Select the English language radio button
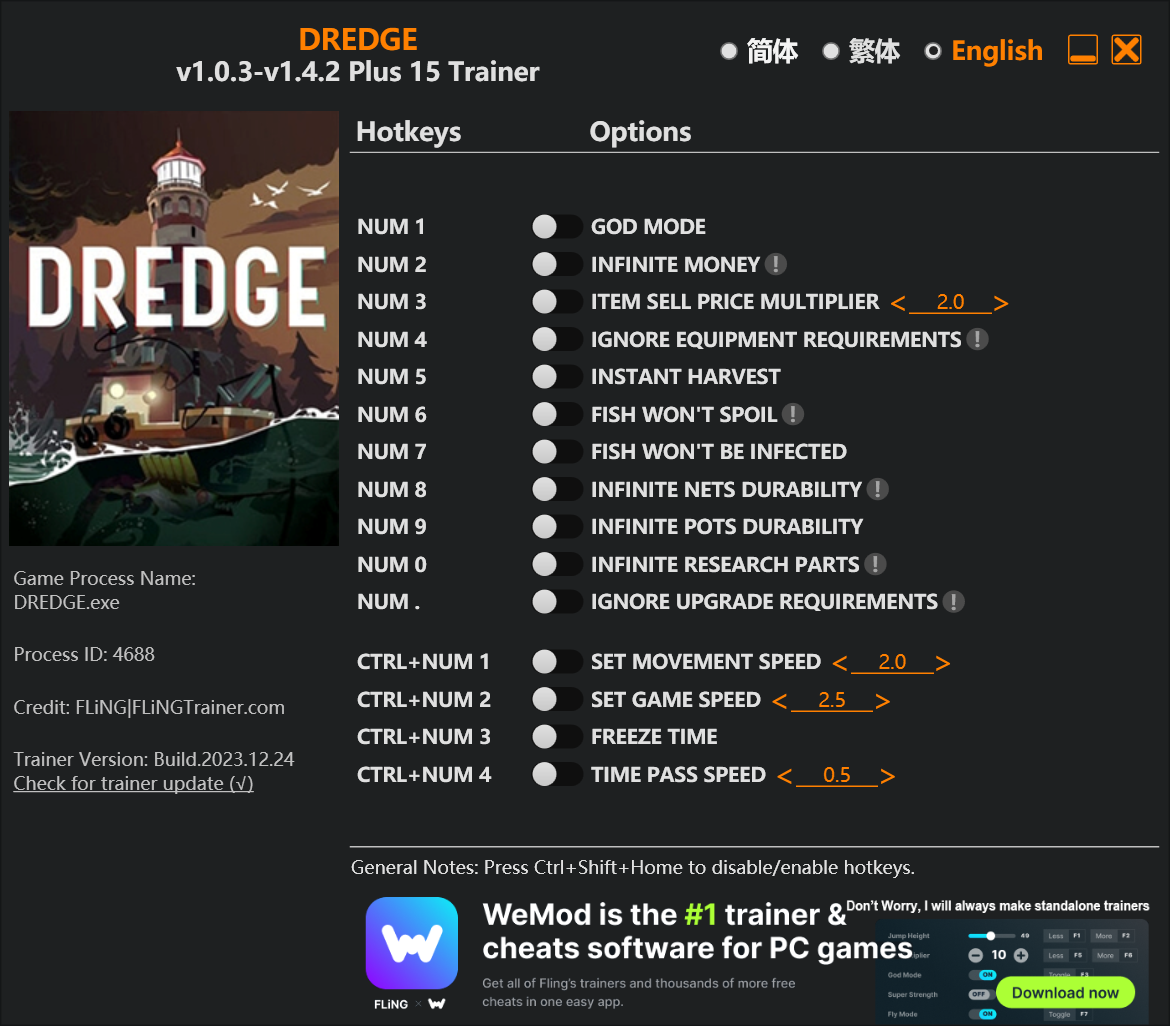Screen dimensions: 1170x1026 click(933, 51)
